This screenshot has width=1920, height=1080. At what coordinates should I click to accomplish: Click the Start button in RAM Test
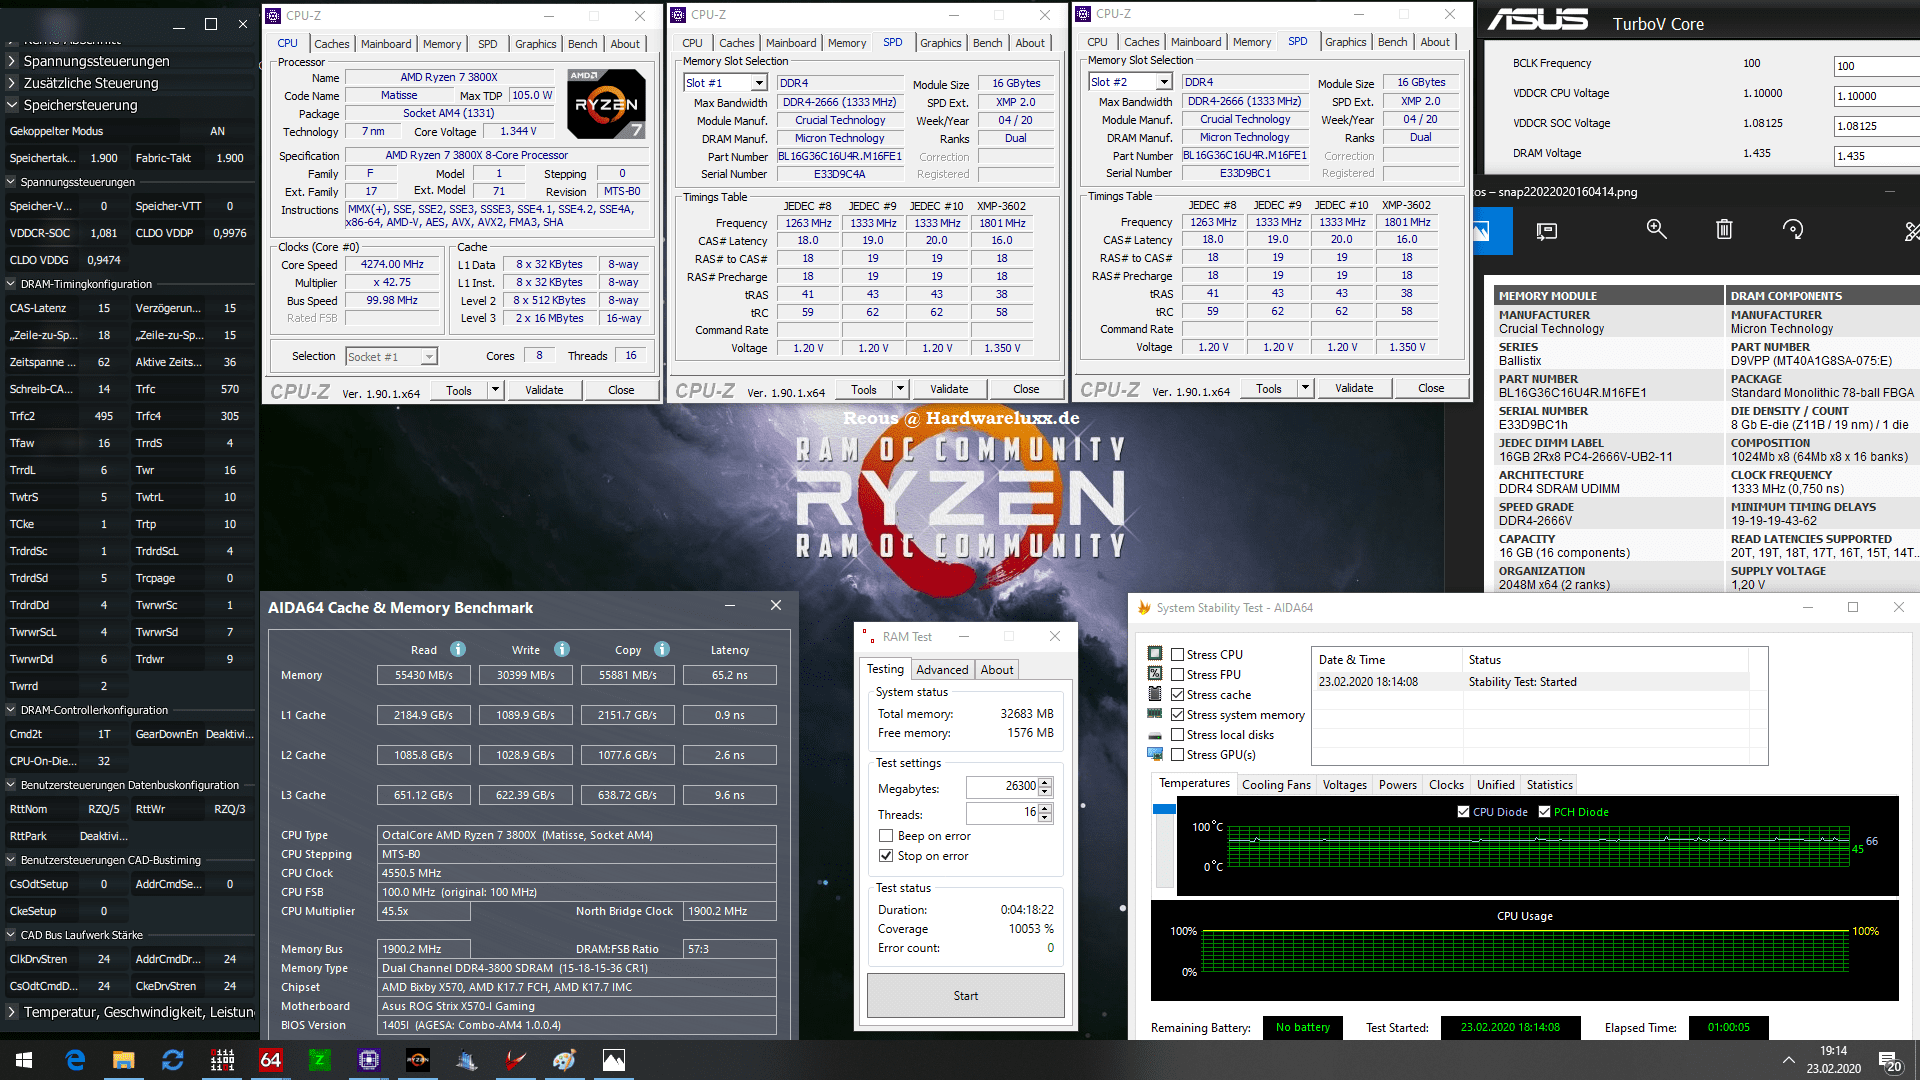(965, 996)
